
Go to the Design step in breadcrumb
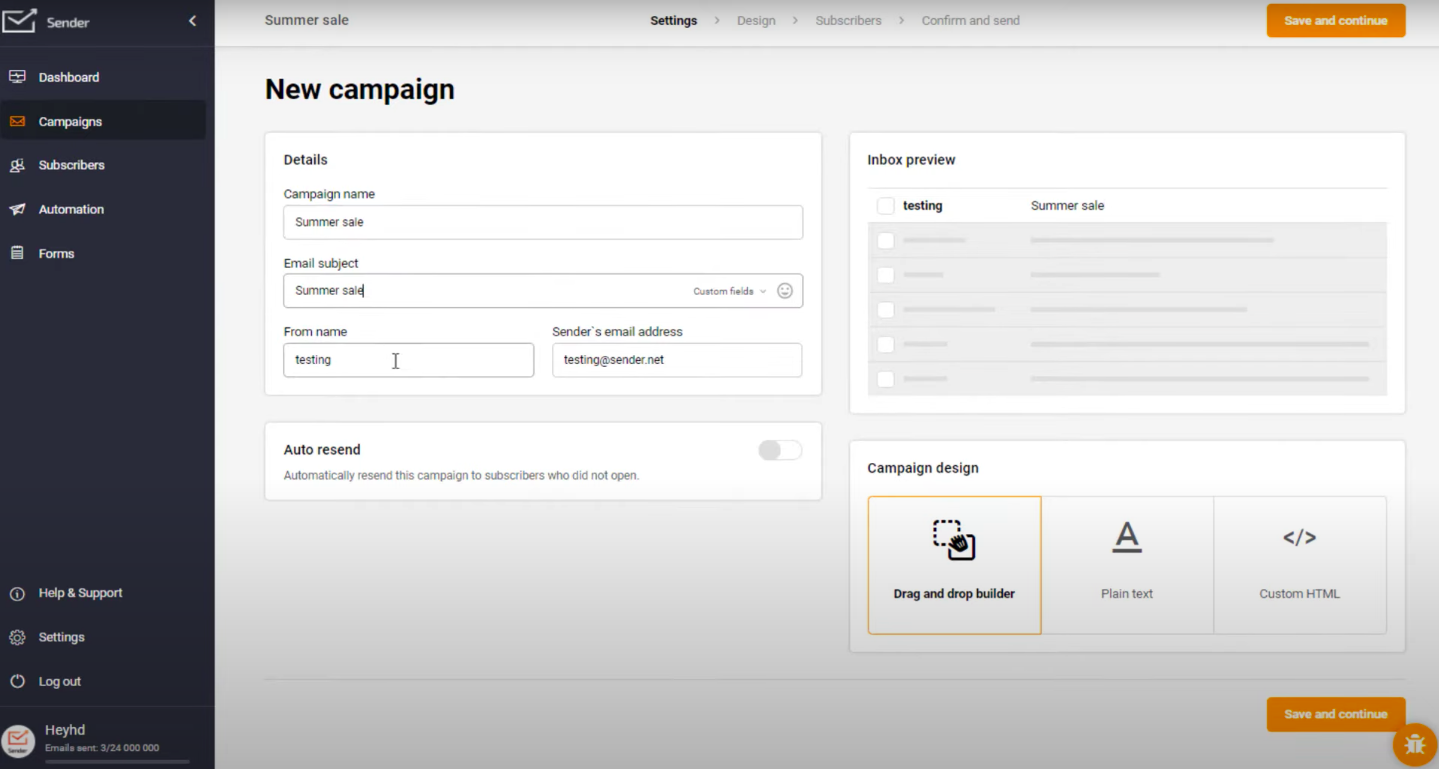pos(755,20)
